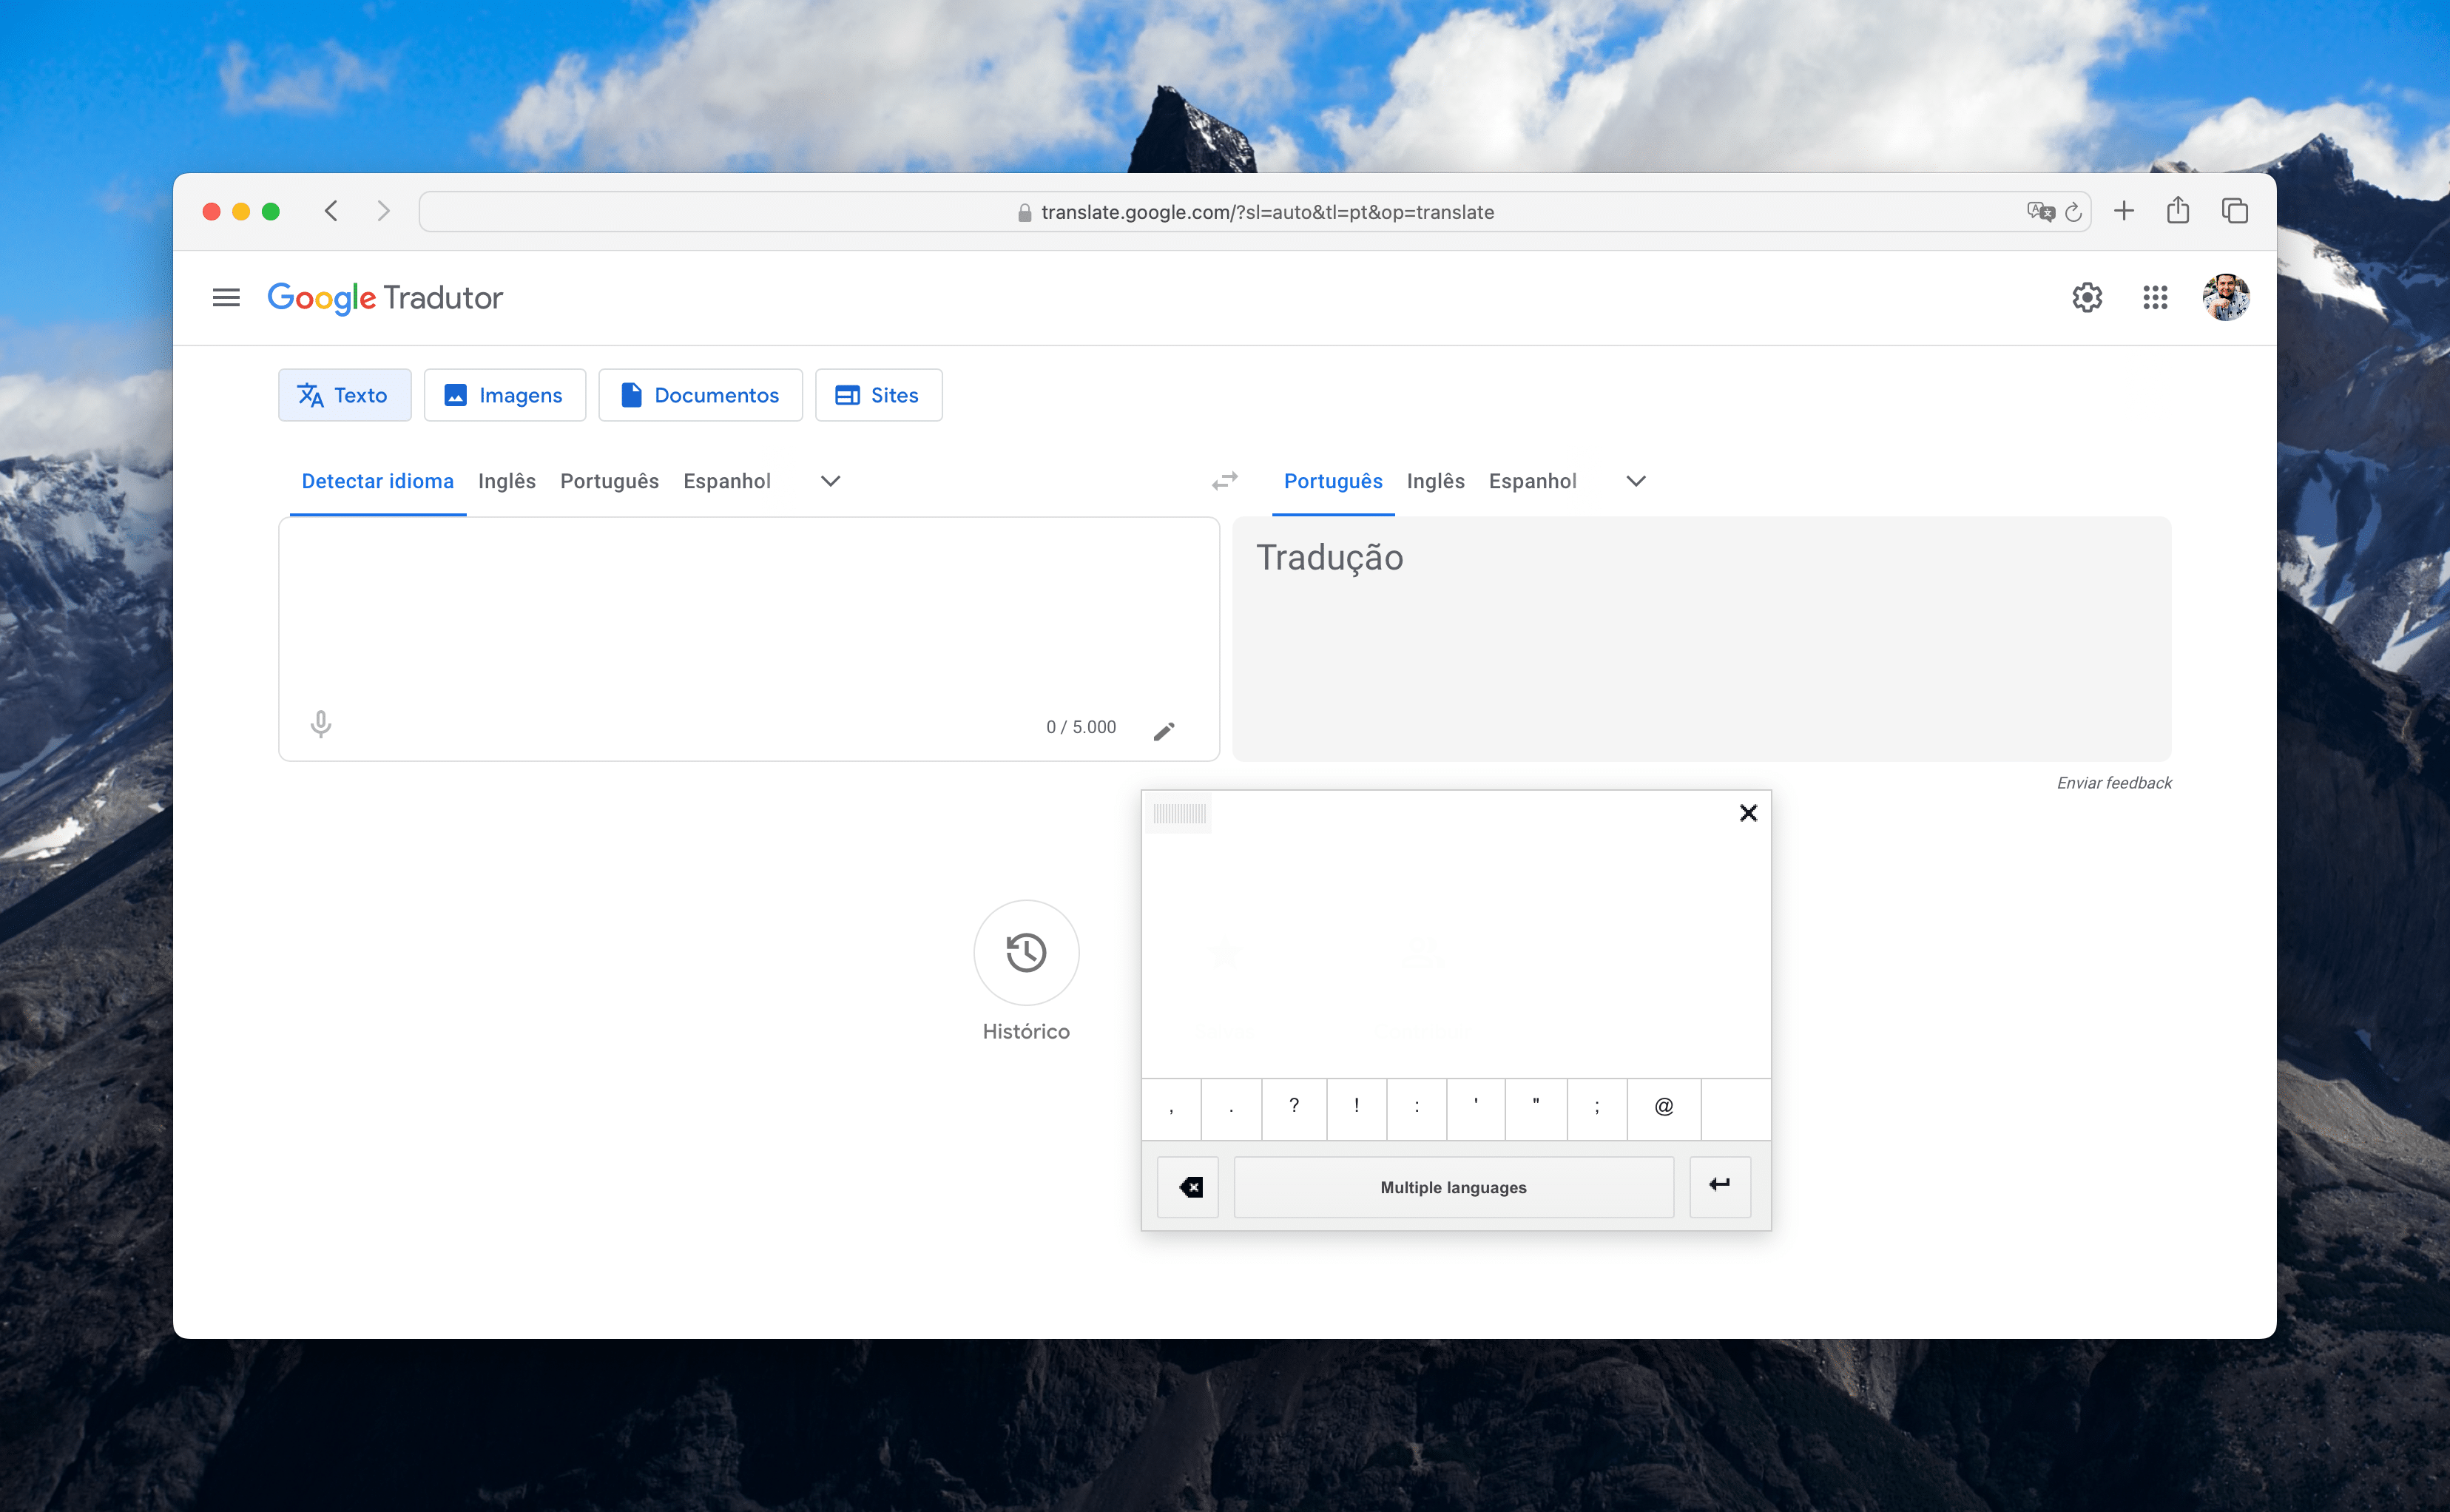
Task: Select Detectar idioma as source language
Action: [x=377, y=481]
